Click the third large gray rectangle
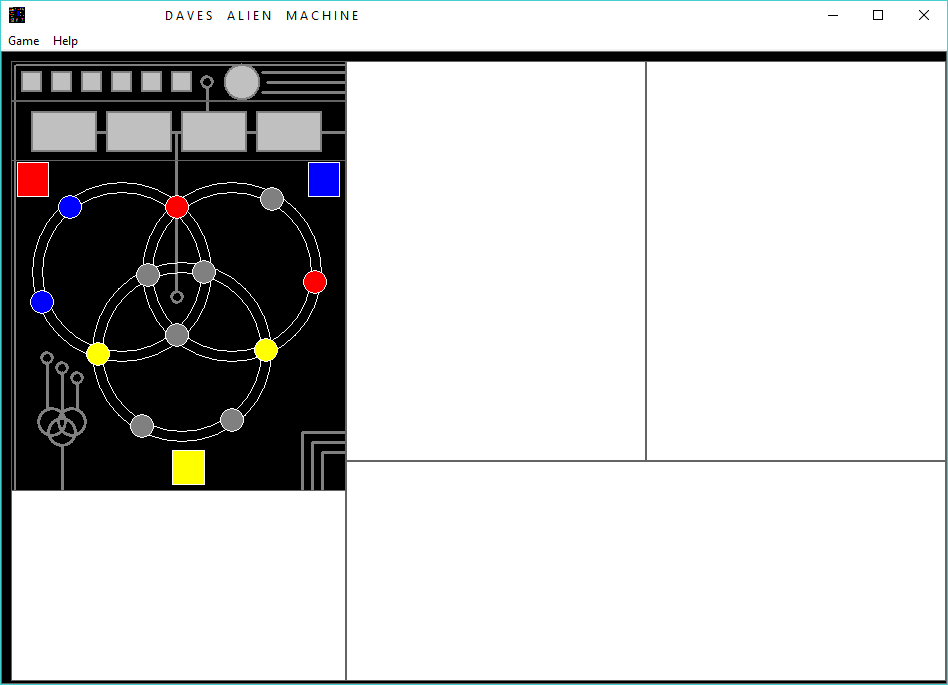Viewport: 948px width, 685px height. coord(214,131)
